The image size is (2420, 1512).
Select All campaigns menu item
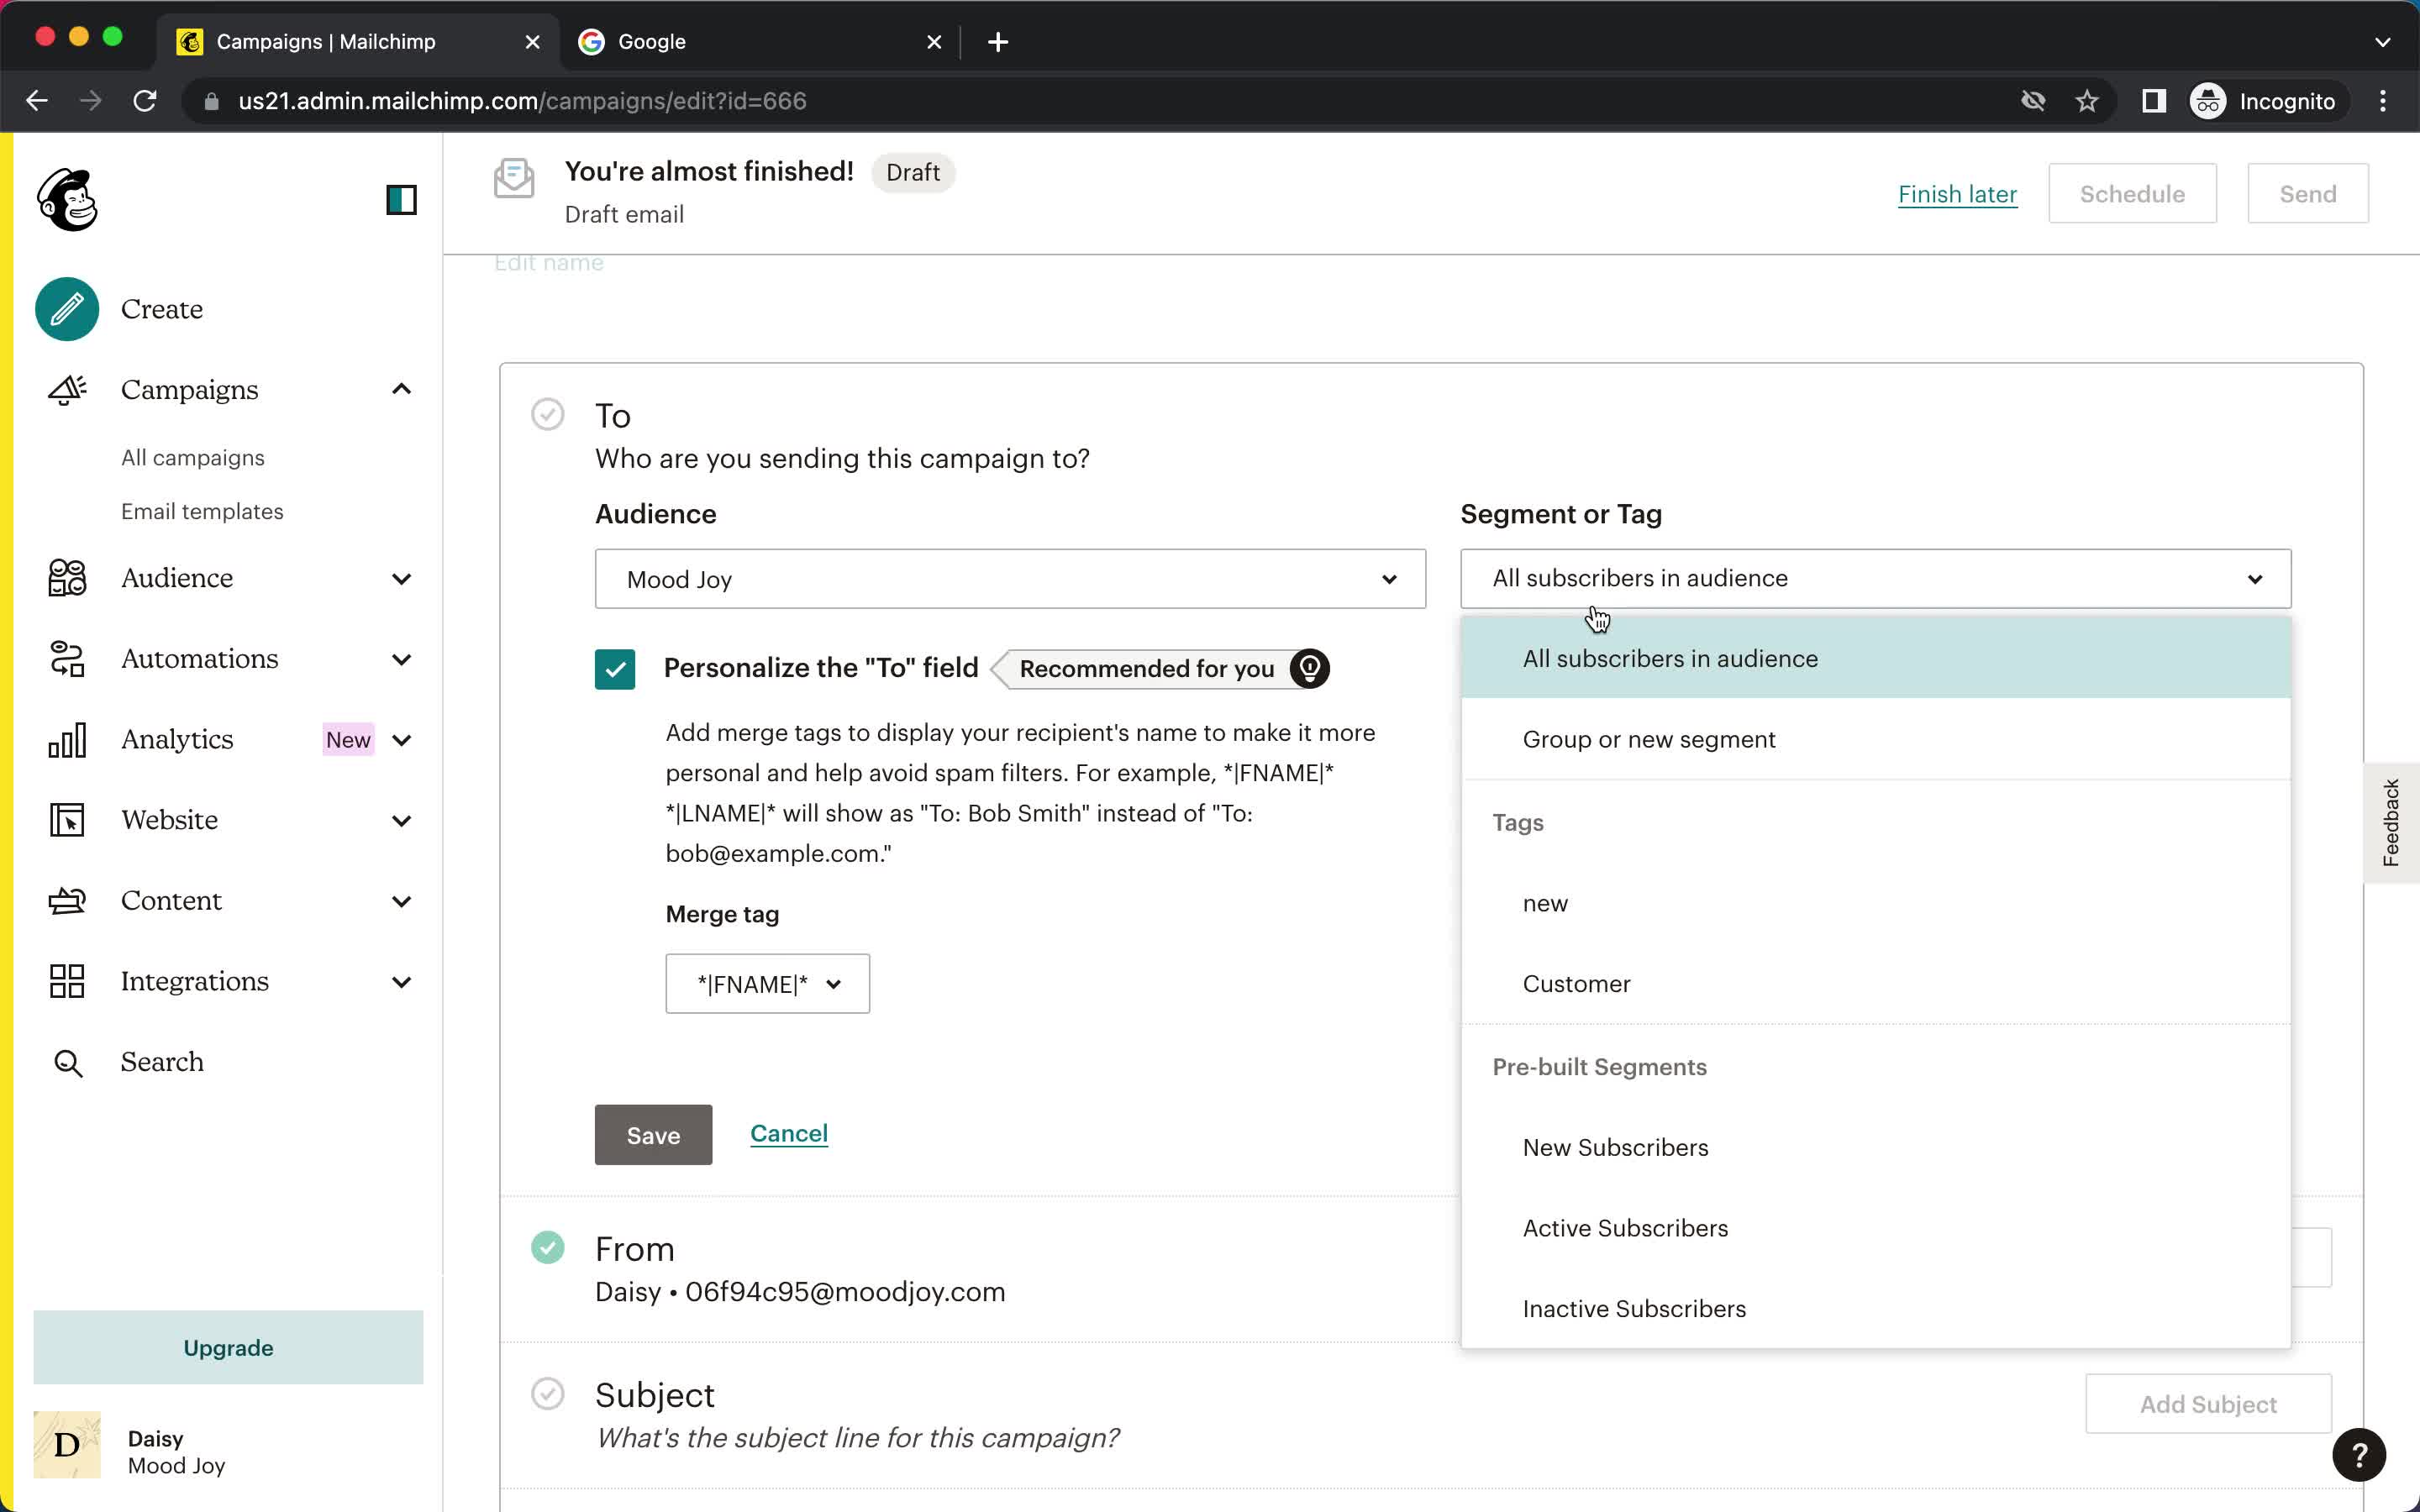tap(193, 456)
